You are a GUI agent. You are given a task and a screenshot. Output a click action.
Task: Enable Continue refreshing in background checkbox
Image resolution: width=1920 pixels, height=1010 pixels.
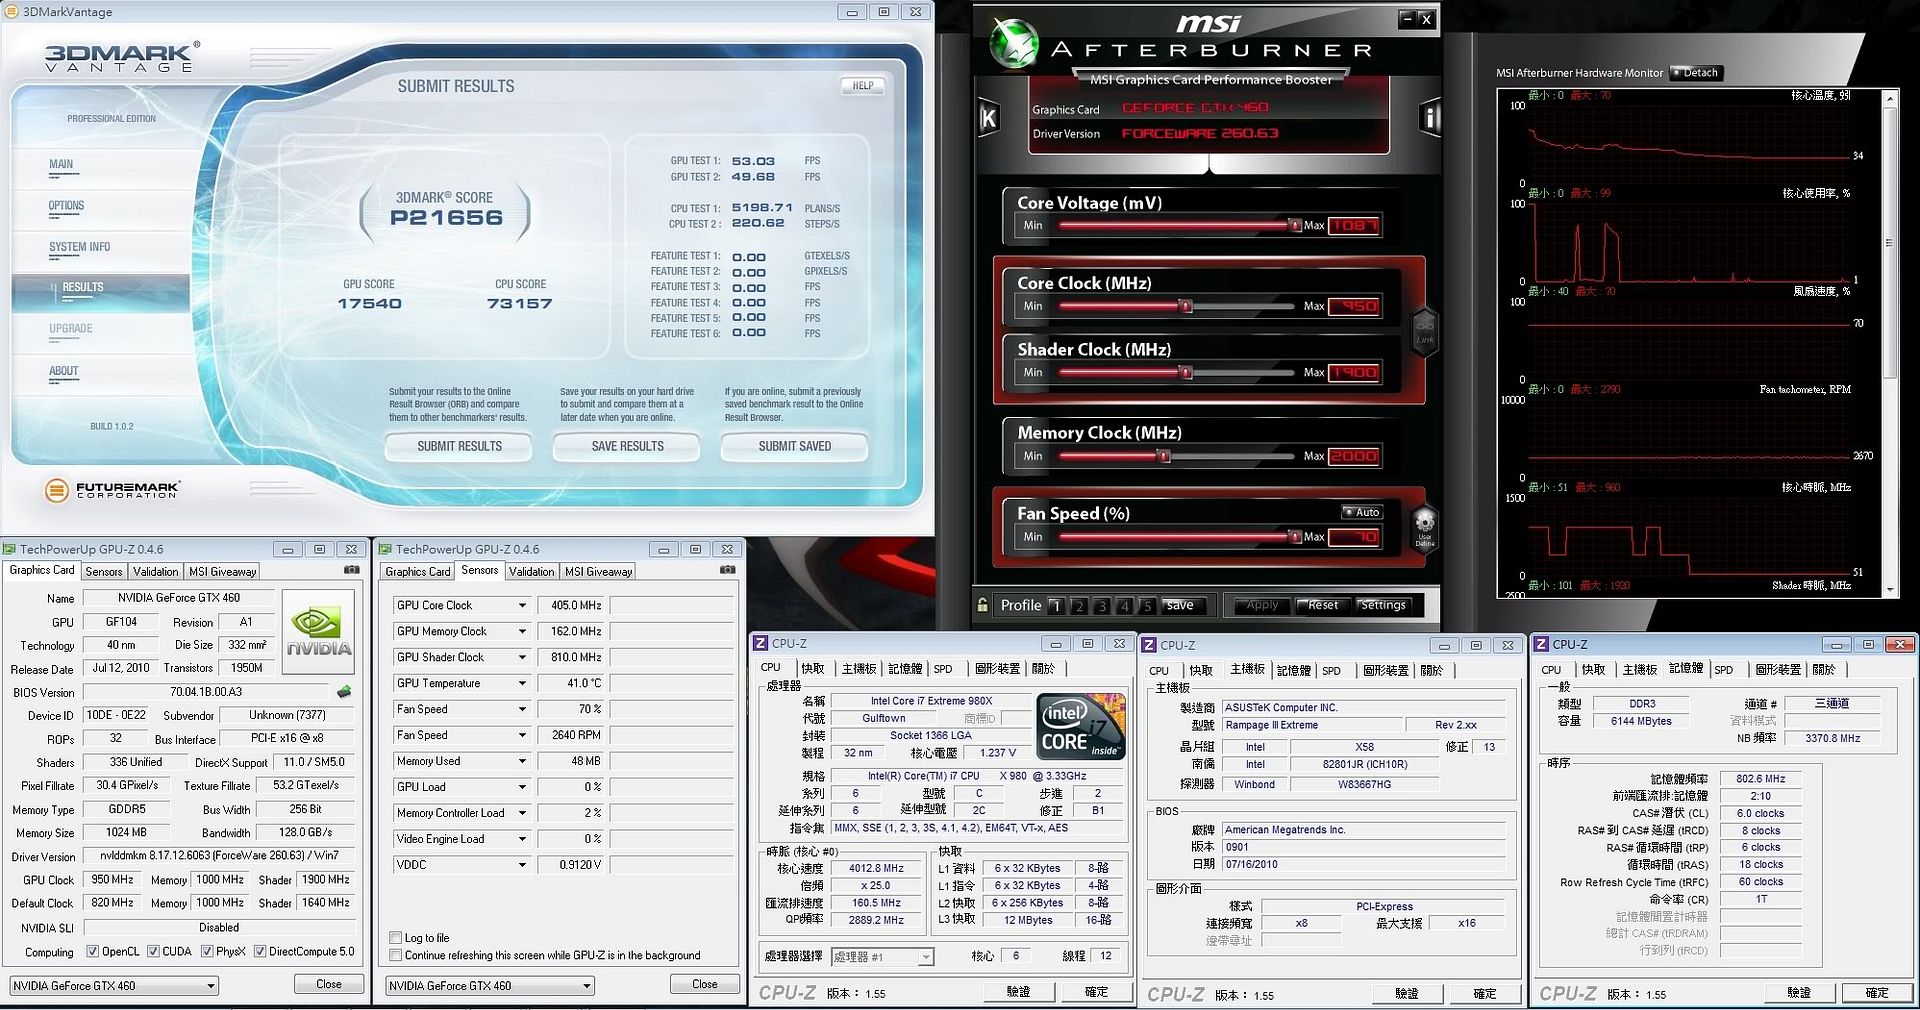click(x=396, y=955)
